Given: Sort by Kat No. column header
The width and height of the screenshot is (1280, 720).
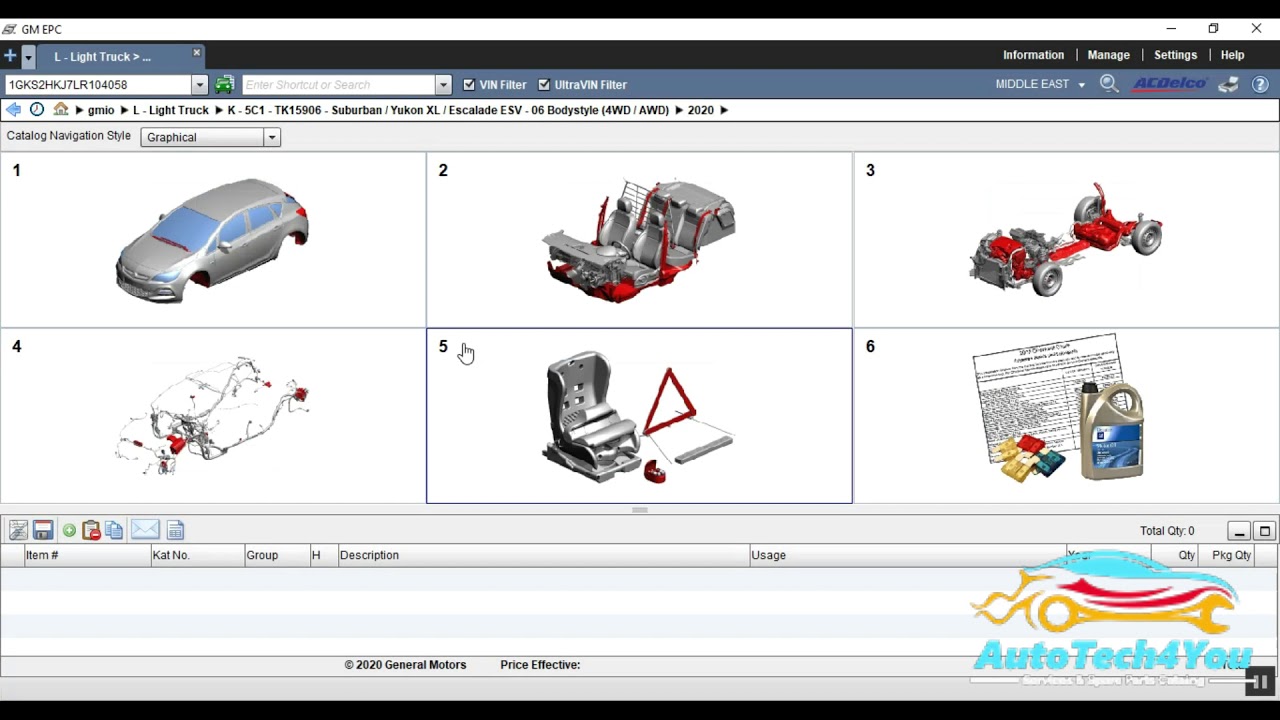Looking at the screenshot, I should coord(197,555).
